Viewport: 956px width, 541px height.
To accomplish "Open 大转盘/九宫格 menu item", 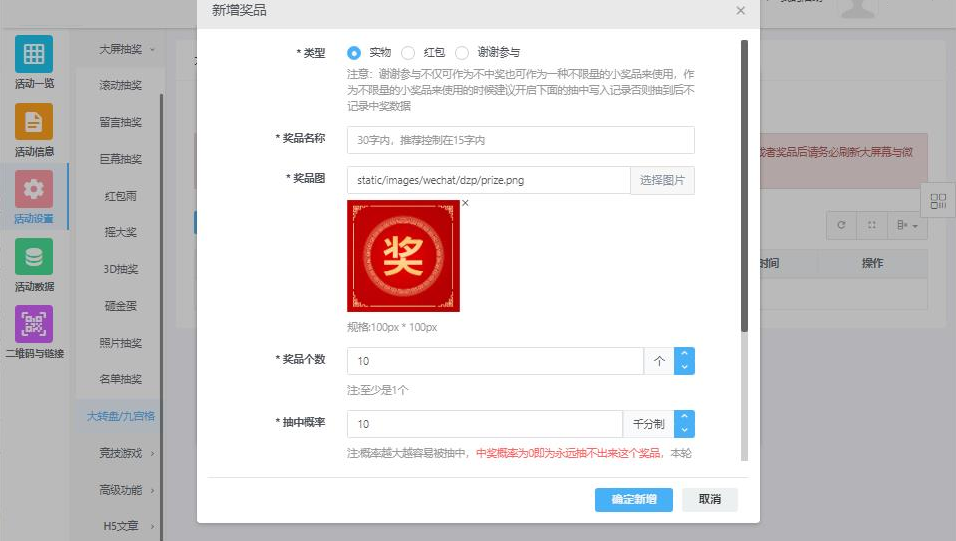I will pos(120,416).
